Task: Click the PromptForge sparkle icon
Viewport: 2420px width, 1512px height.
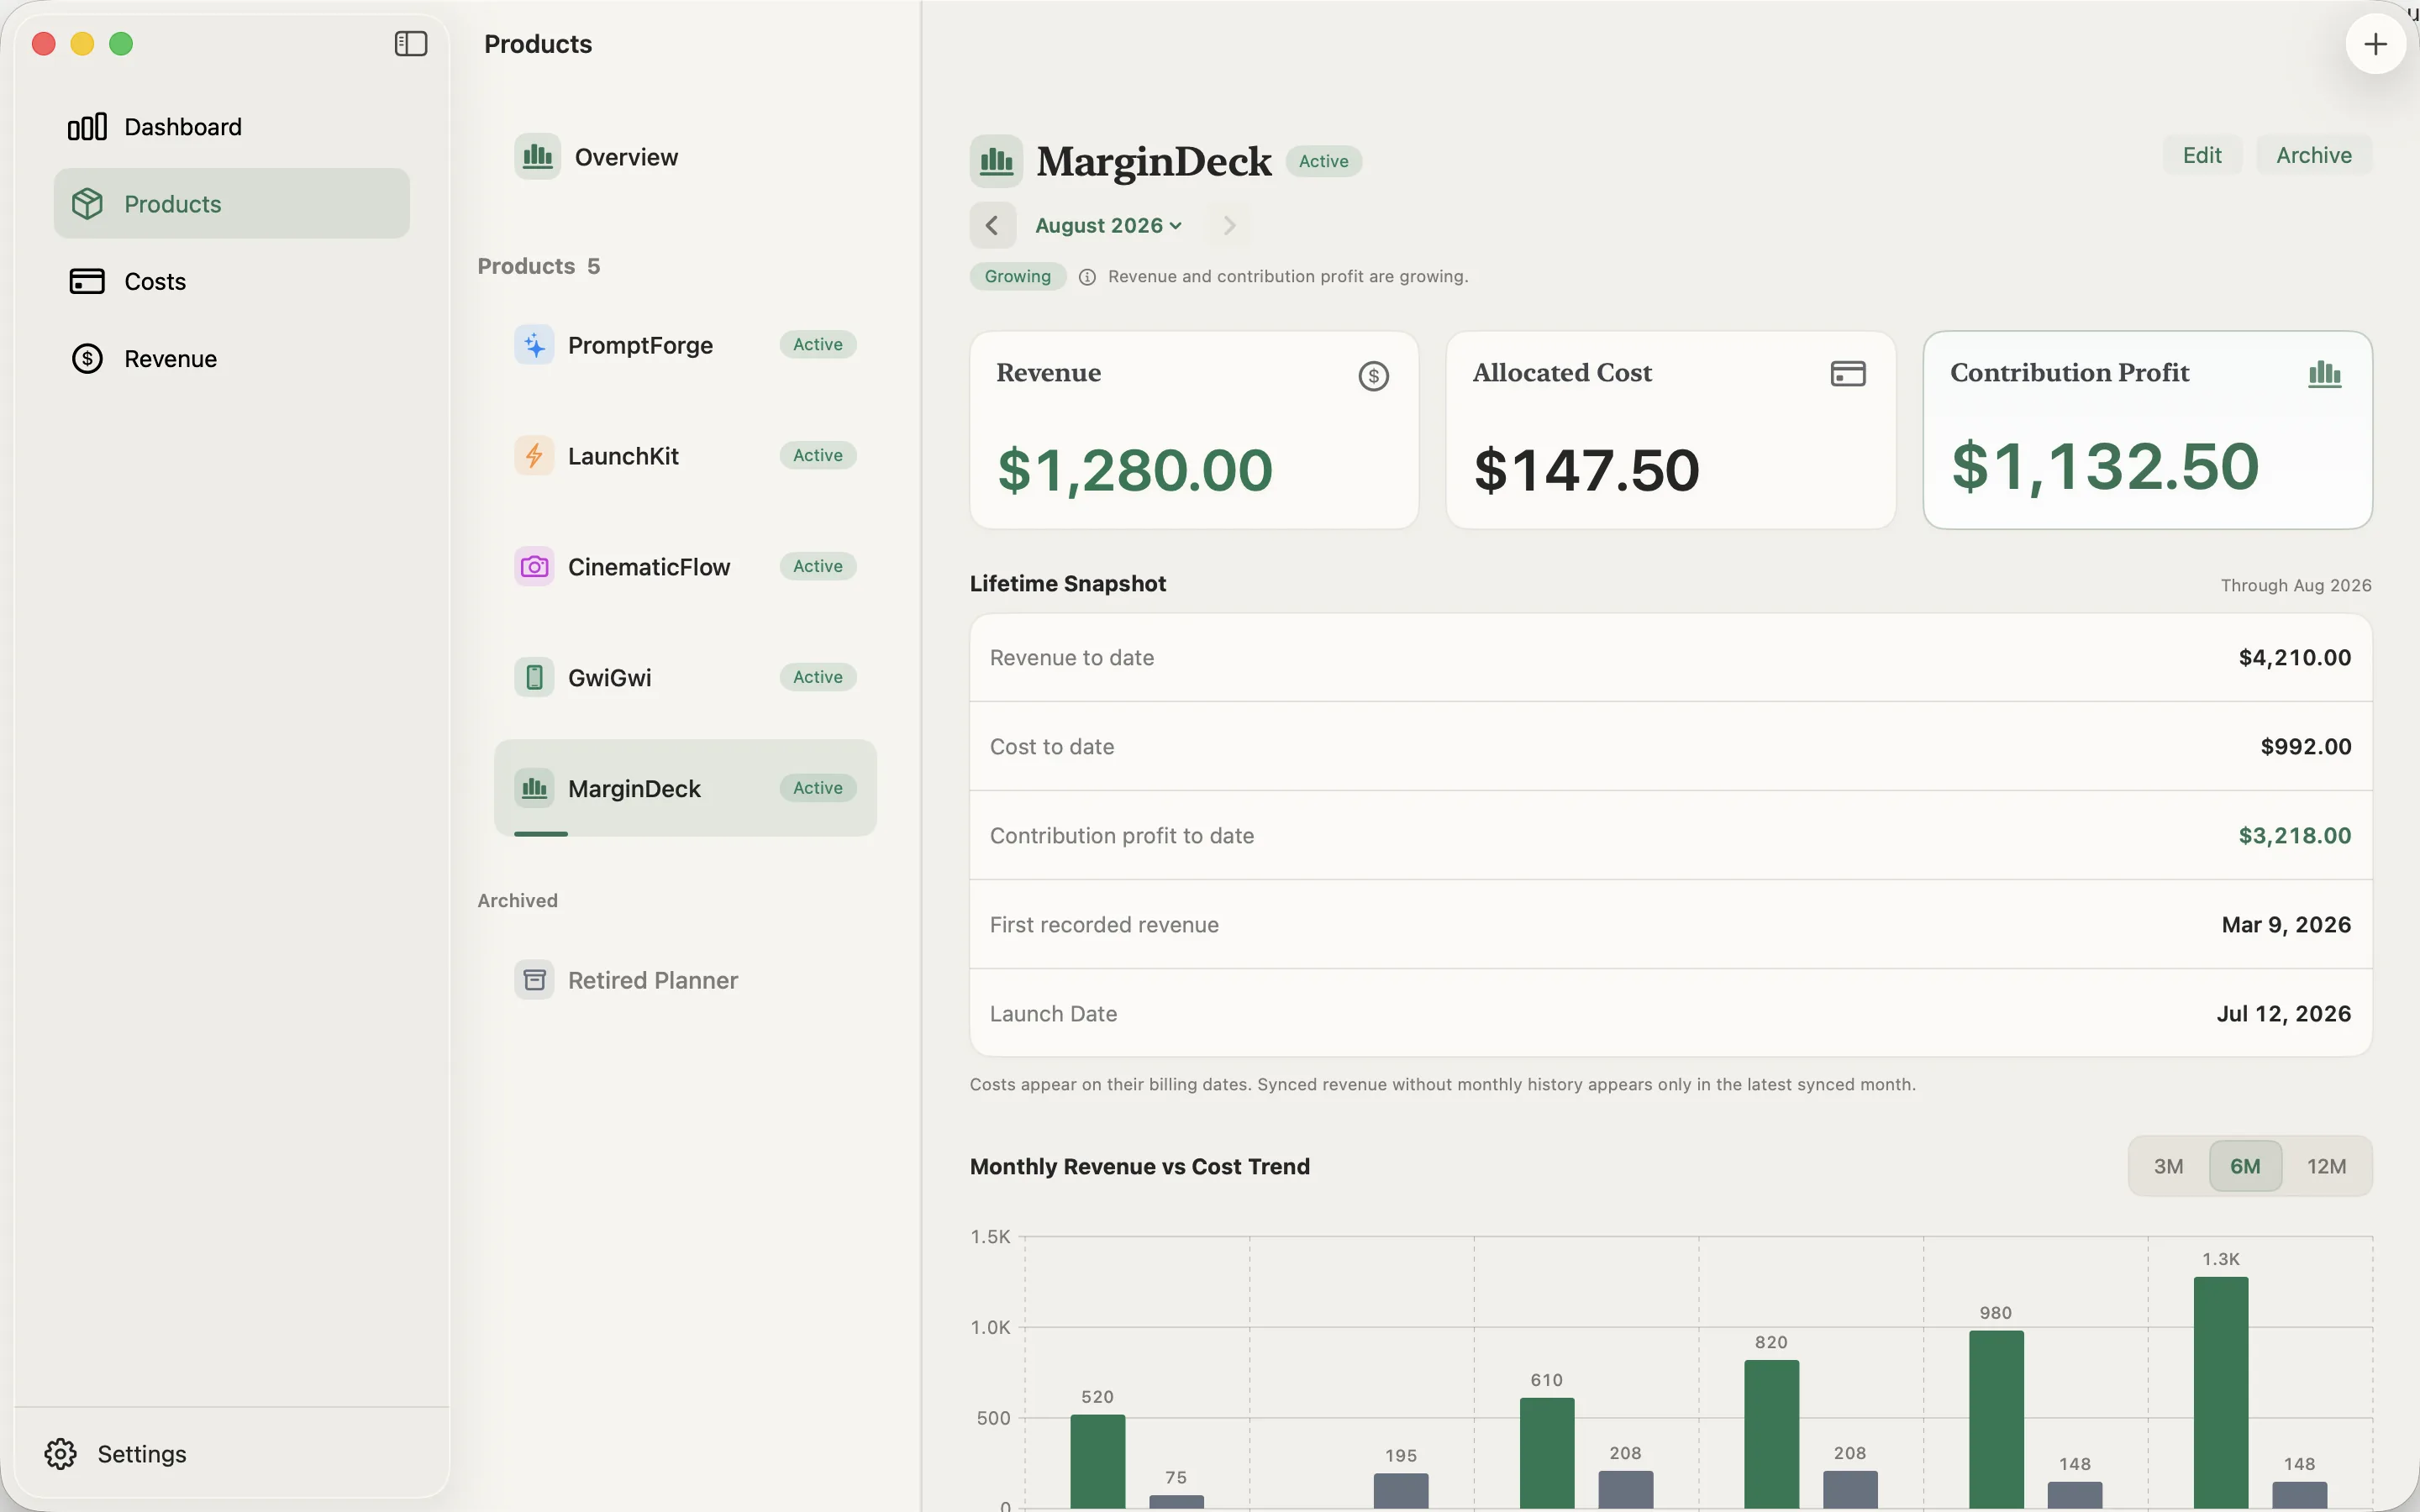Action: [534, 345]
